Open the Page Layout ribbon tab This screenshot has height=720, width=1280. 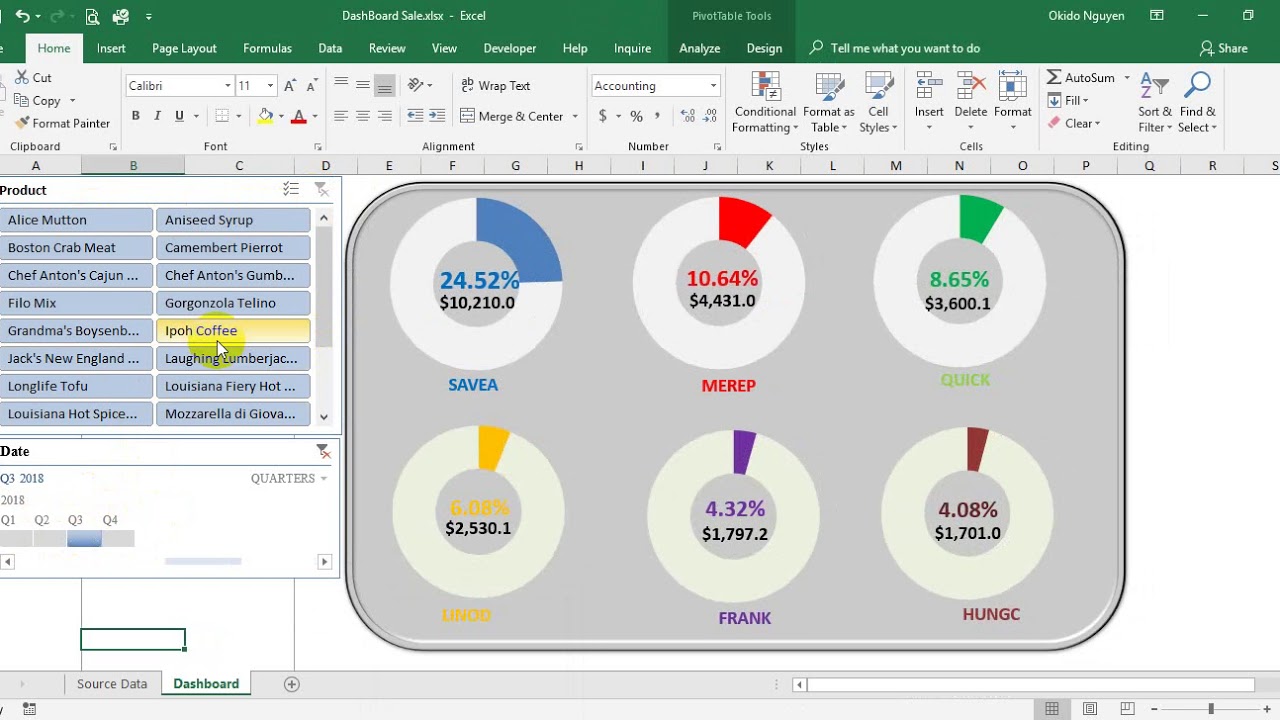[184, 48]
